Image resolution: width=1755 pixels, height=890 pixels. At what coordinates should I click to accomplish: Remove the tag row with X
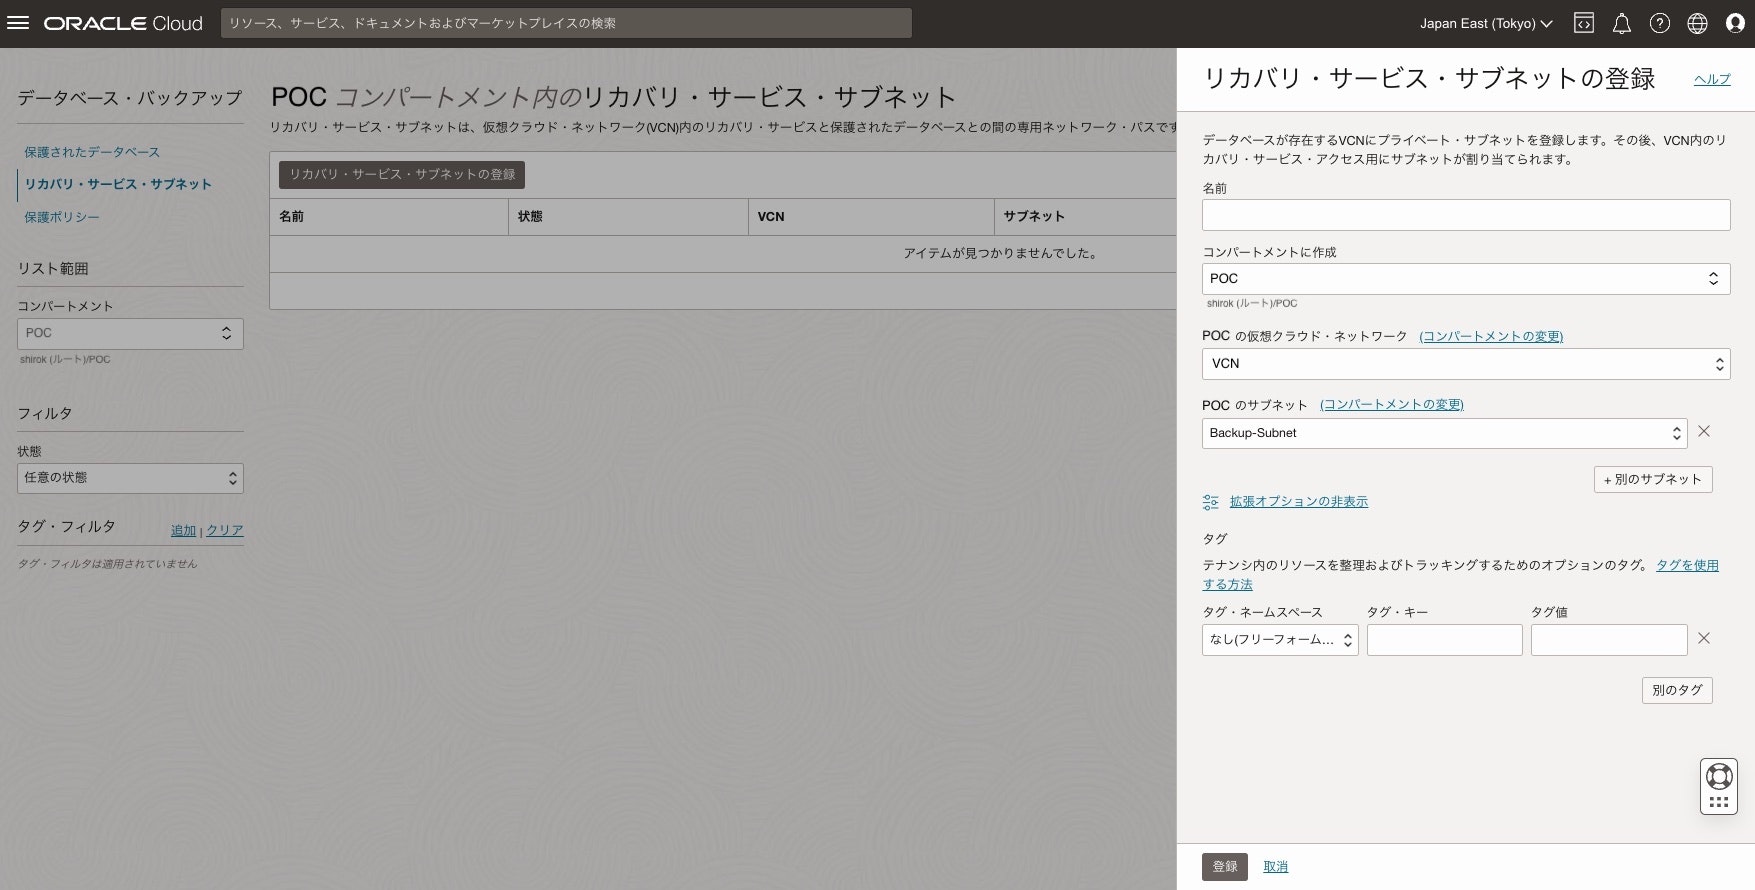coord(1704,638)
